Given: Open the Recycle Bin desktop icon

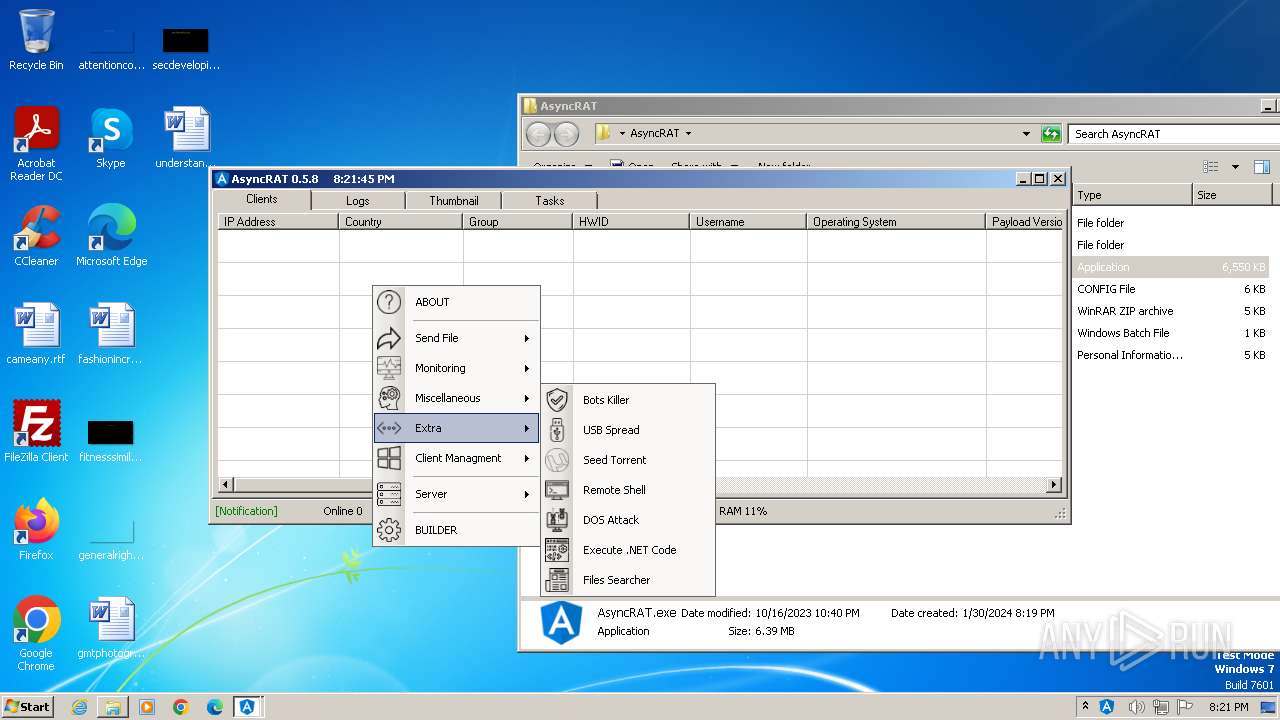Looking at the screenshot, I should pyautogui.click(x=36, y=40).
